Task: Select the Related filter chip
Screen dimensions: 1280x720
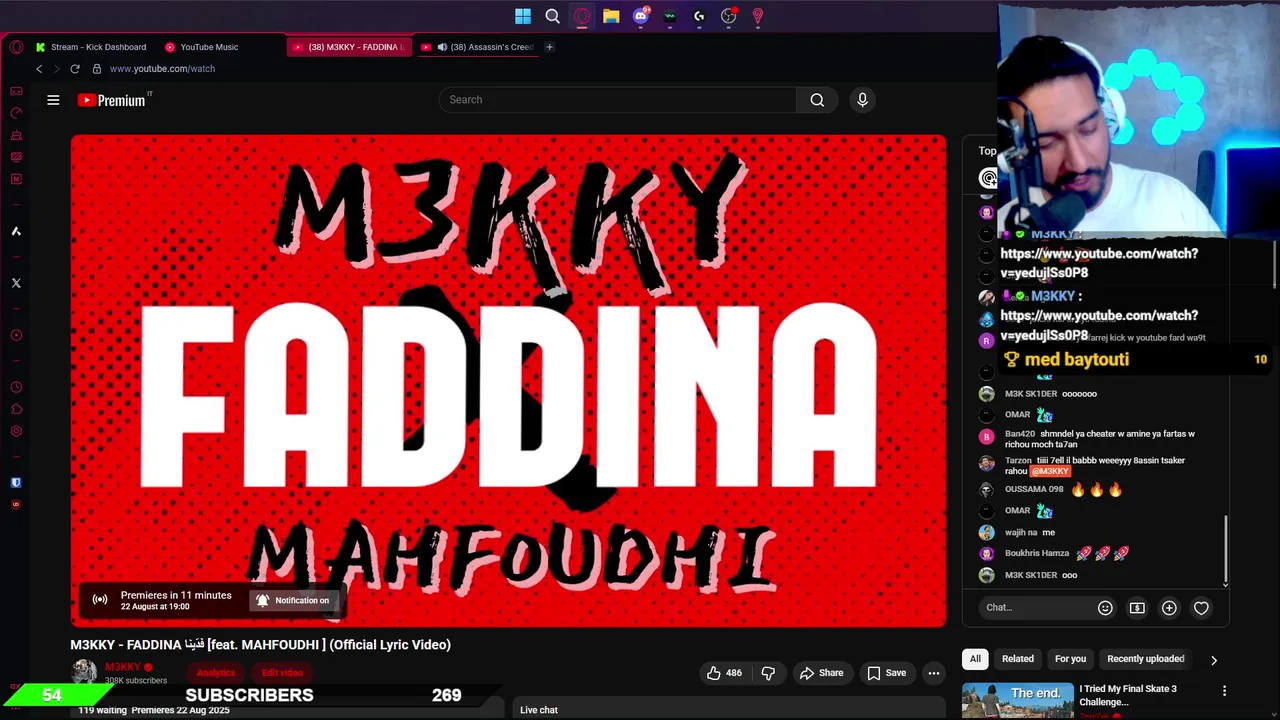Action: (x=1018, y=659)
